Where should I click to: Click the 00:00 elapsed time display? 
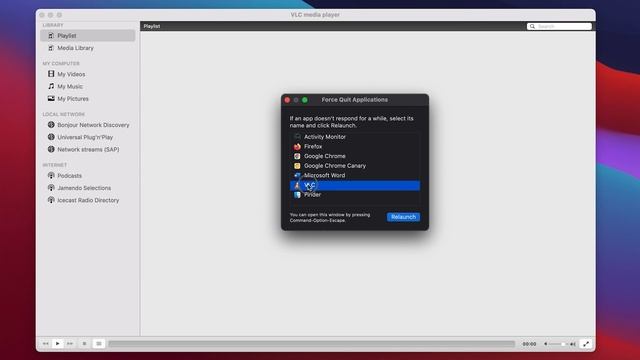pyautogui.click(x=529, y=344)
